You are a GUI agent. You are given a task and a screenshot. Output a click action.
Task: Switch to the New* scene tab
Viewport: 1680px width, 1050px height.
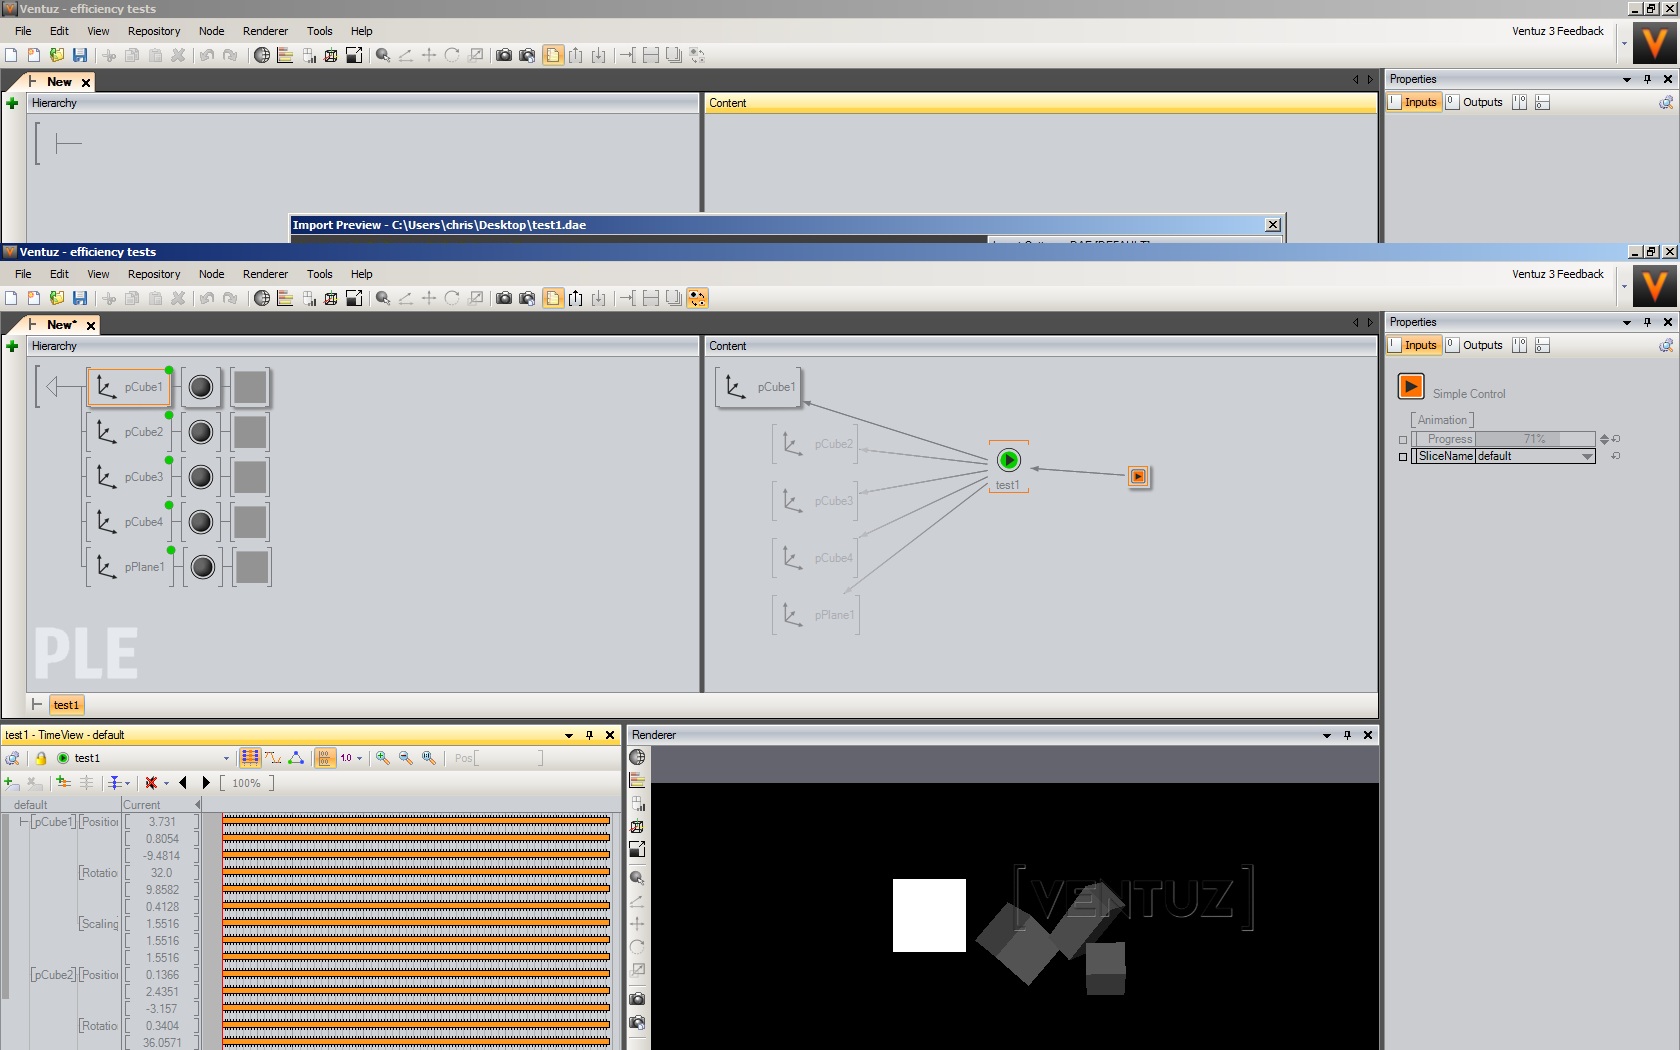click(x=61, y=325)
